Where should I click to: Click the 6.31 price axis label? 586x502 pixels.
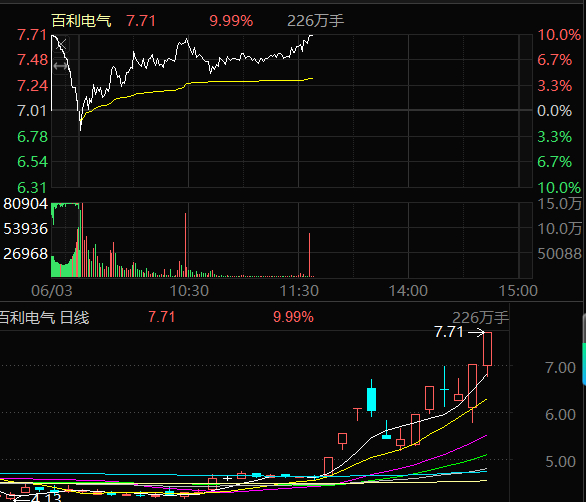[x=32, y=188]
